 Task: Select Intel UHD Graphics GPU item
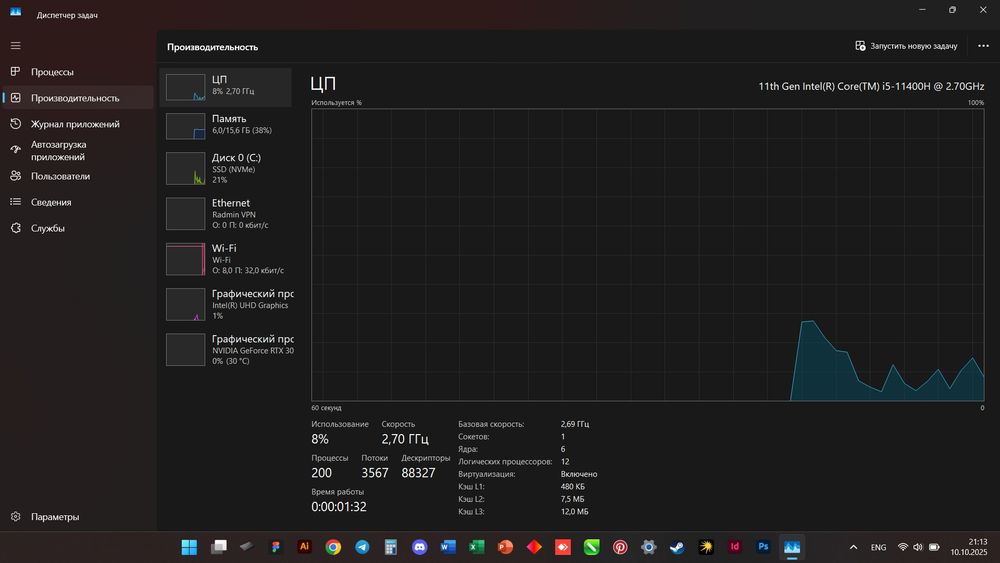click(x=226, y=304)
